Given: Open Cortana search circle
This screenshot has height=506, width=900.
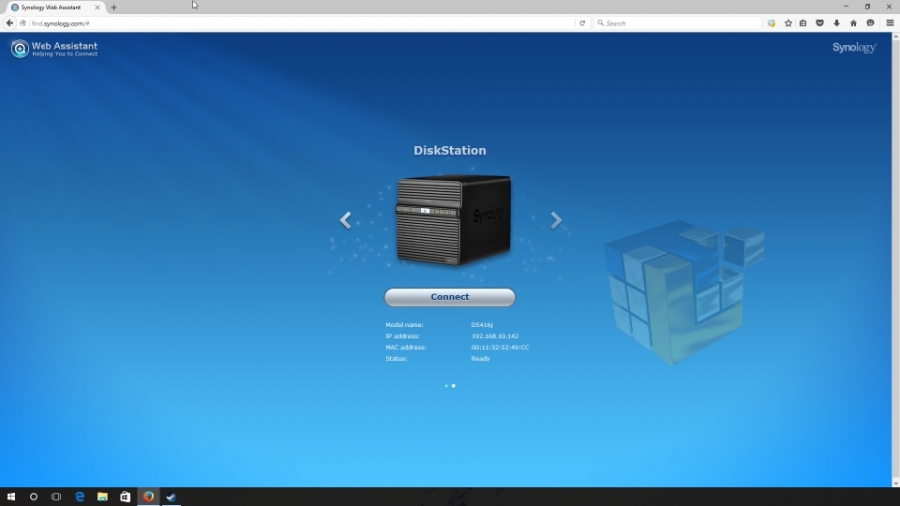Looking at the screenshot, I should tap(33, 497).
